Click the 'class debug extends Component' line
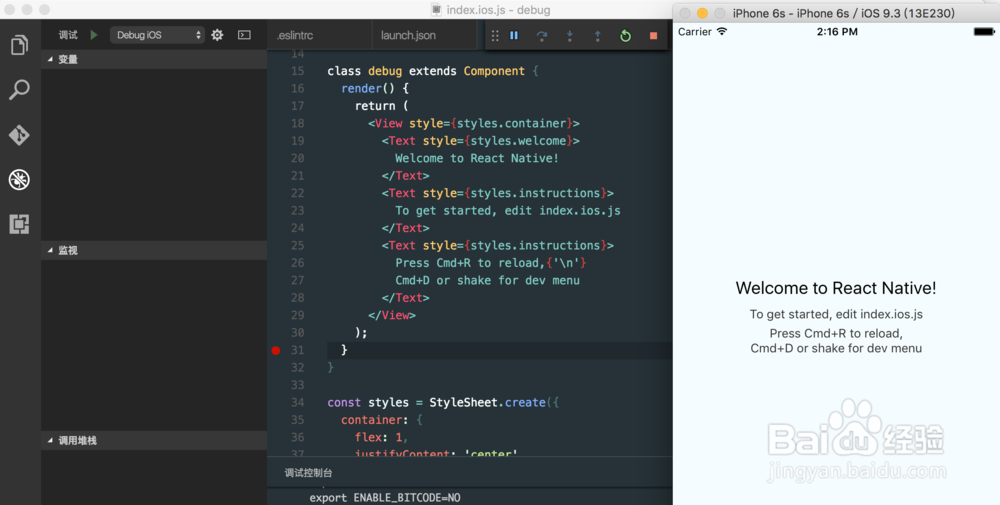The image size is (1000, 505). (x=433, y=71)
